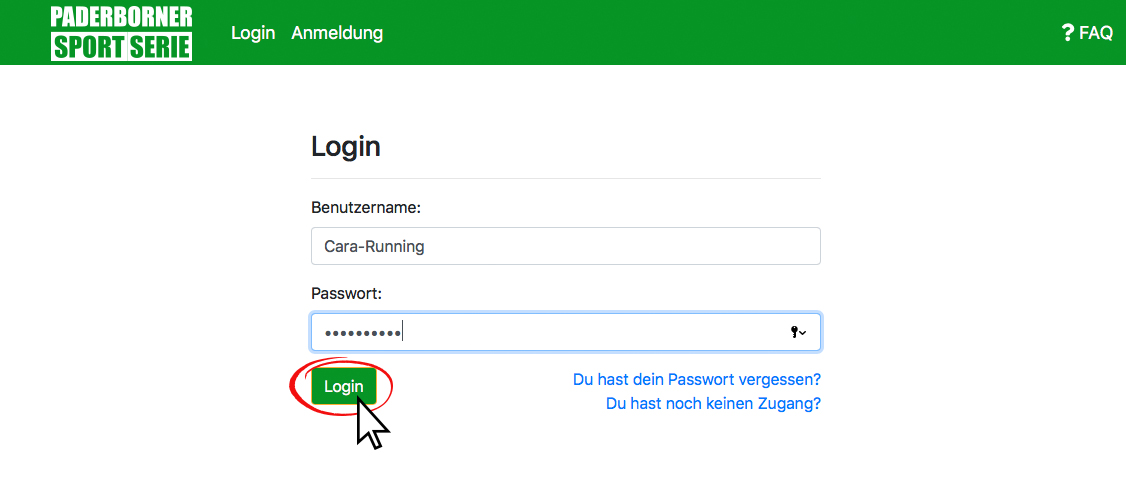
Task: Submit with the green Login button
Action: pyautogui.click(x=343, y=386)
